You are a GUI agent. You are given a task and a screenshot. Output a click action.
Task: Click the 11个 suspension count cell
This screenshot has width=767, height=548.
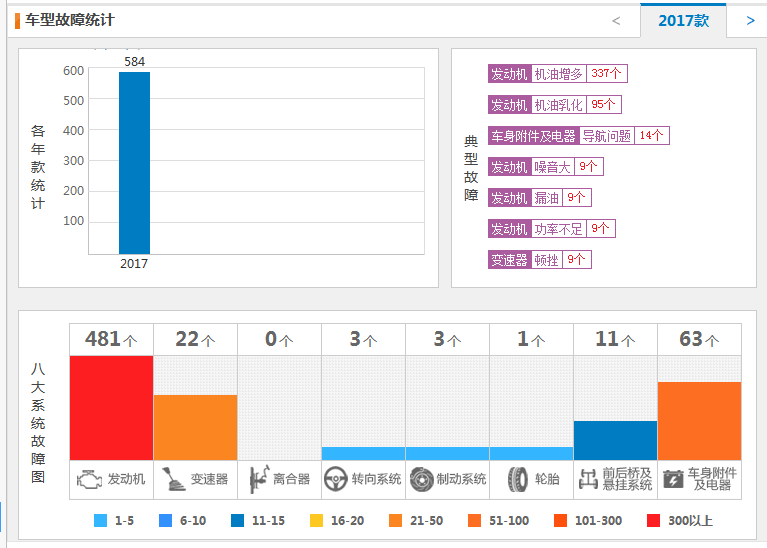[x=615, y=339]
